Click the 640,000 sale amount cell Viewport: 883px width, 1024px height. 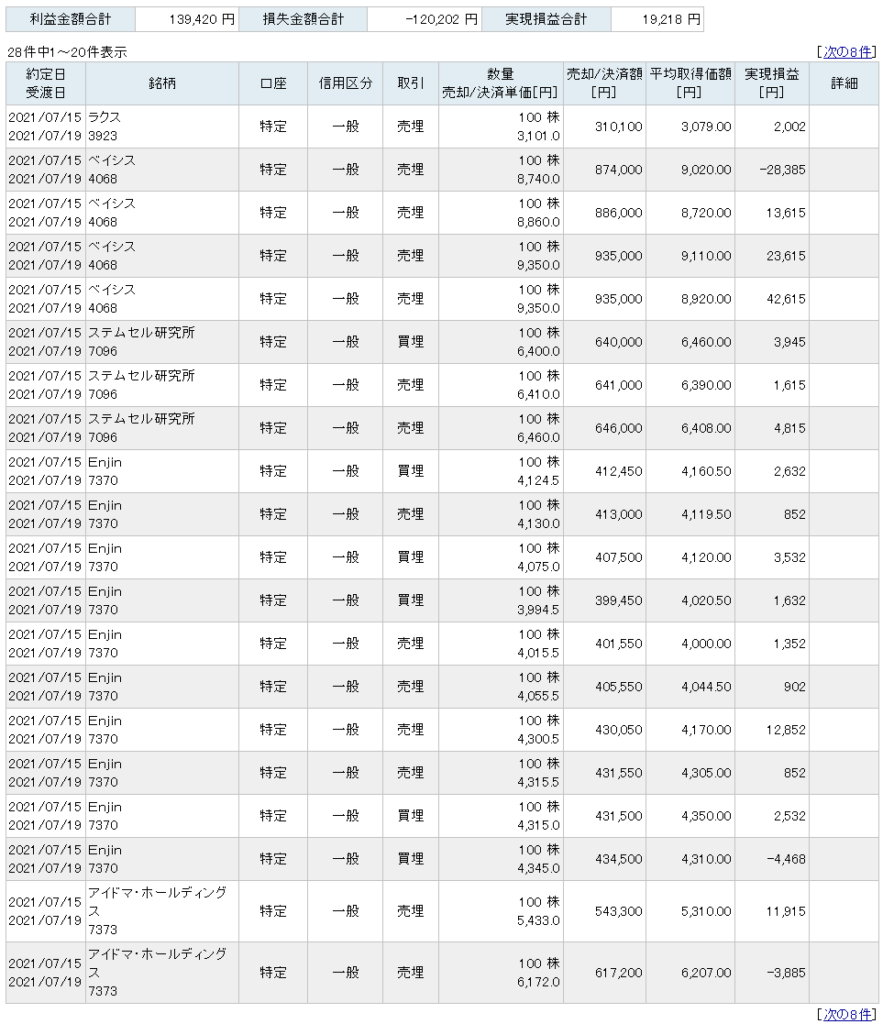(604, 342)
